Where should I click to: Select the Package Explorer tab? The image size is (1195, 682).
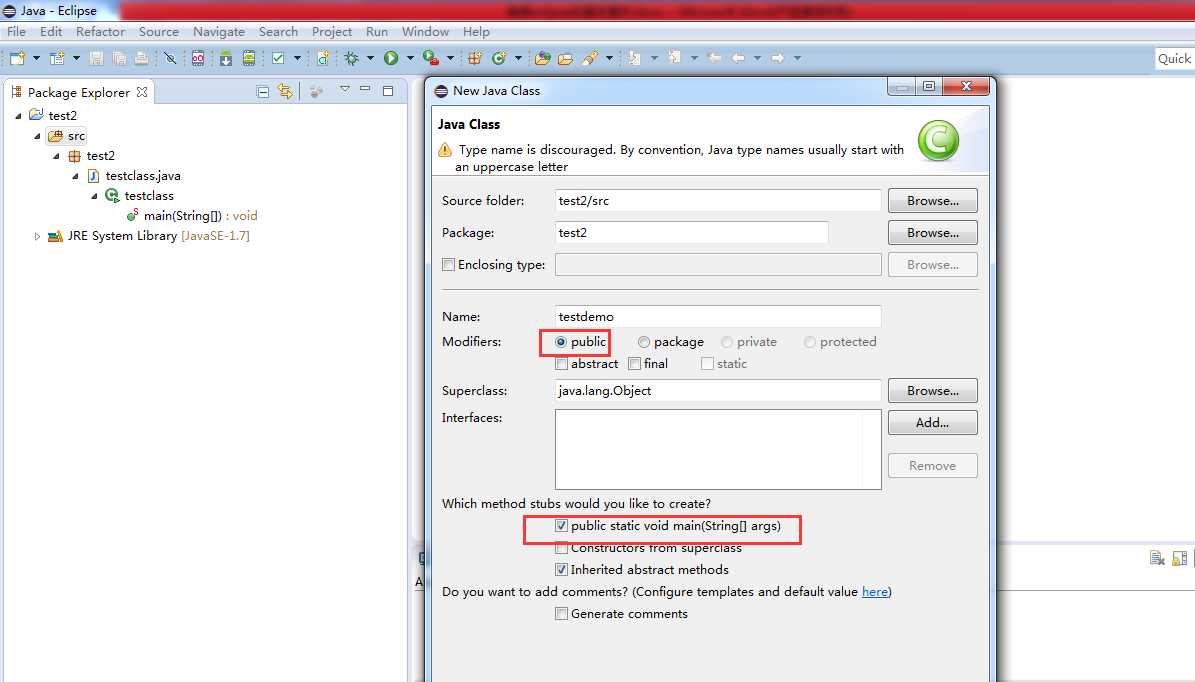pyautogui.click(x=78, y=92)
